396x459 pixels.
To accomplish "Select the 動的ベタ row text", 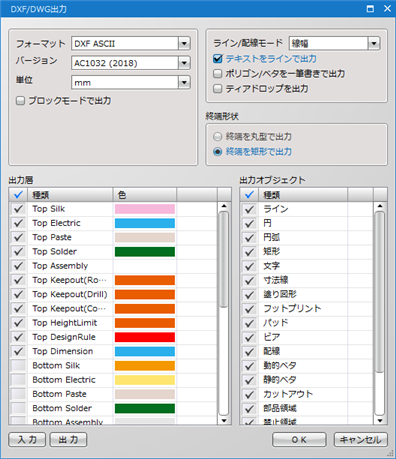I will coord(280,366).
